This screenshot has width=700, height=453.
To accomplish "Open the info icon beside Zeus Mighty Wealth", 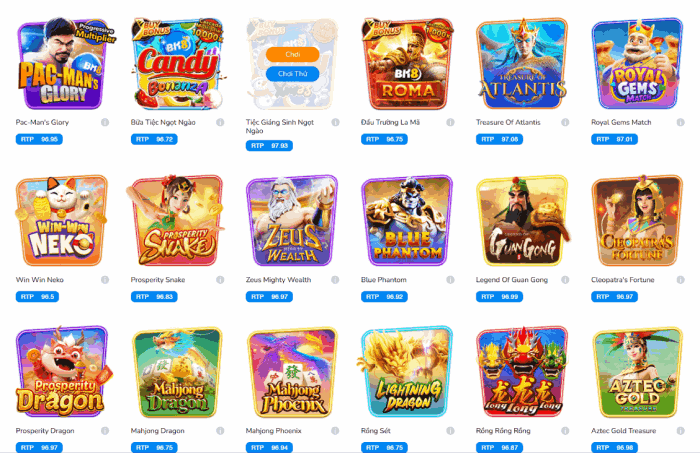I will tap(335, 280).
